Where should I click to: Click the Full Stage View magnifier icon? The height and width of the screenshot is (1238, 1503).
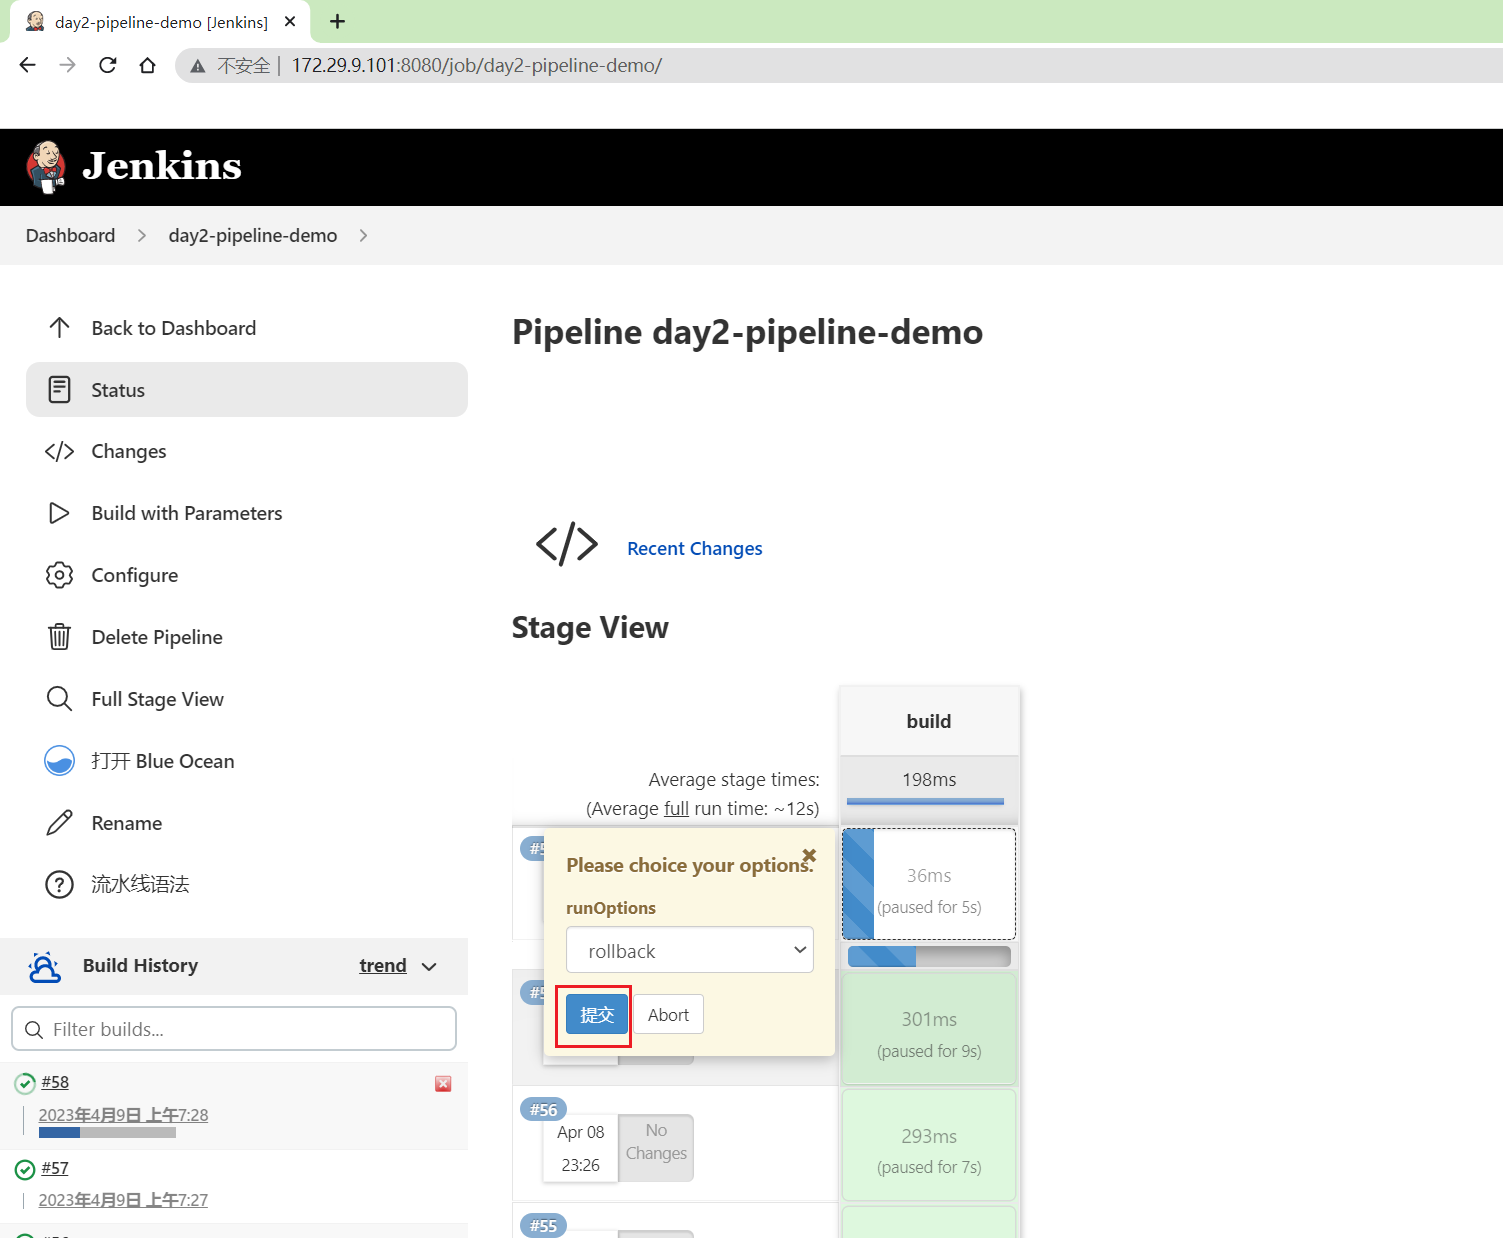tap(59, 699)
